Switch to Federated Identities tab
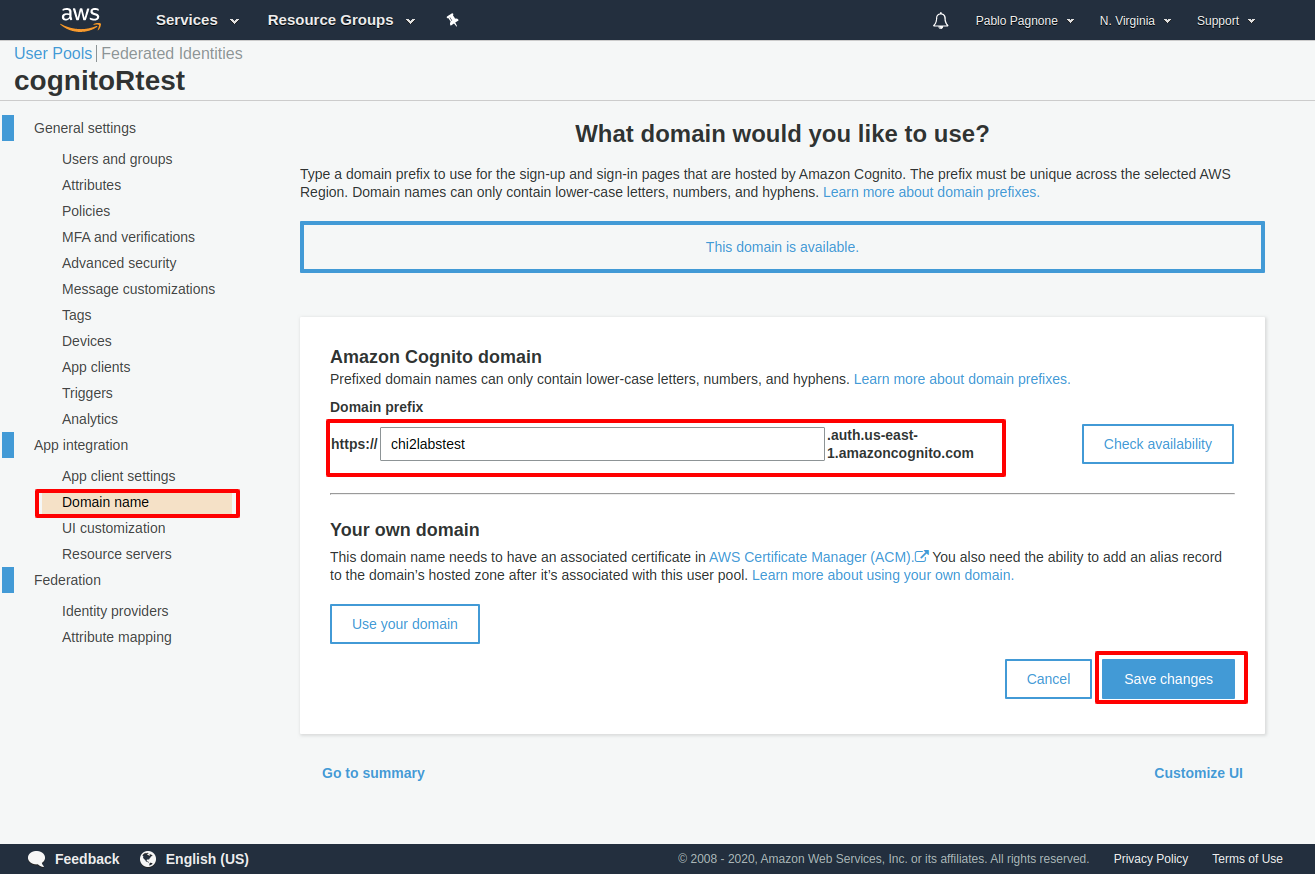Viewport: 1315px width, 874px height. click(x=172, y=54)
